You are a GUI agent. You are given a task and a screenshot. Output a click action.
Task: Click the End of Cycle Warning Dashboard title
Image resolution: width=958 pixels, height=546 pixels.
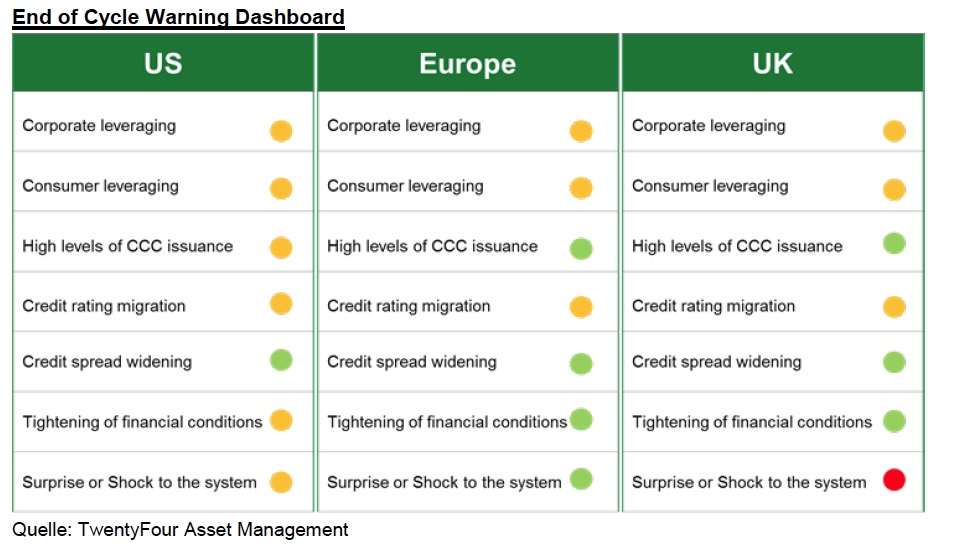point(178,16)
